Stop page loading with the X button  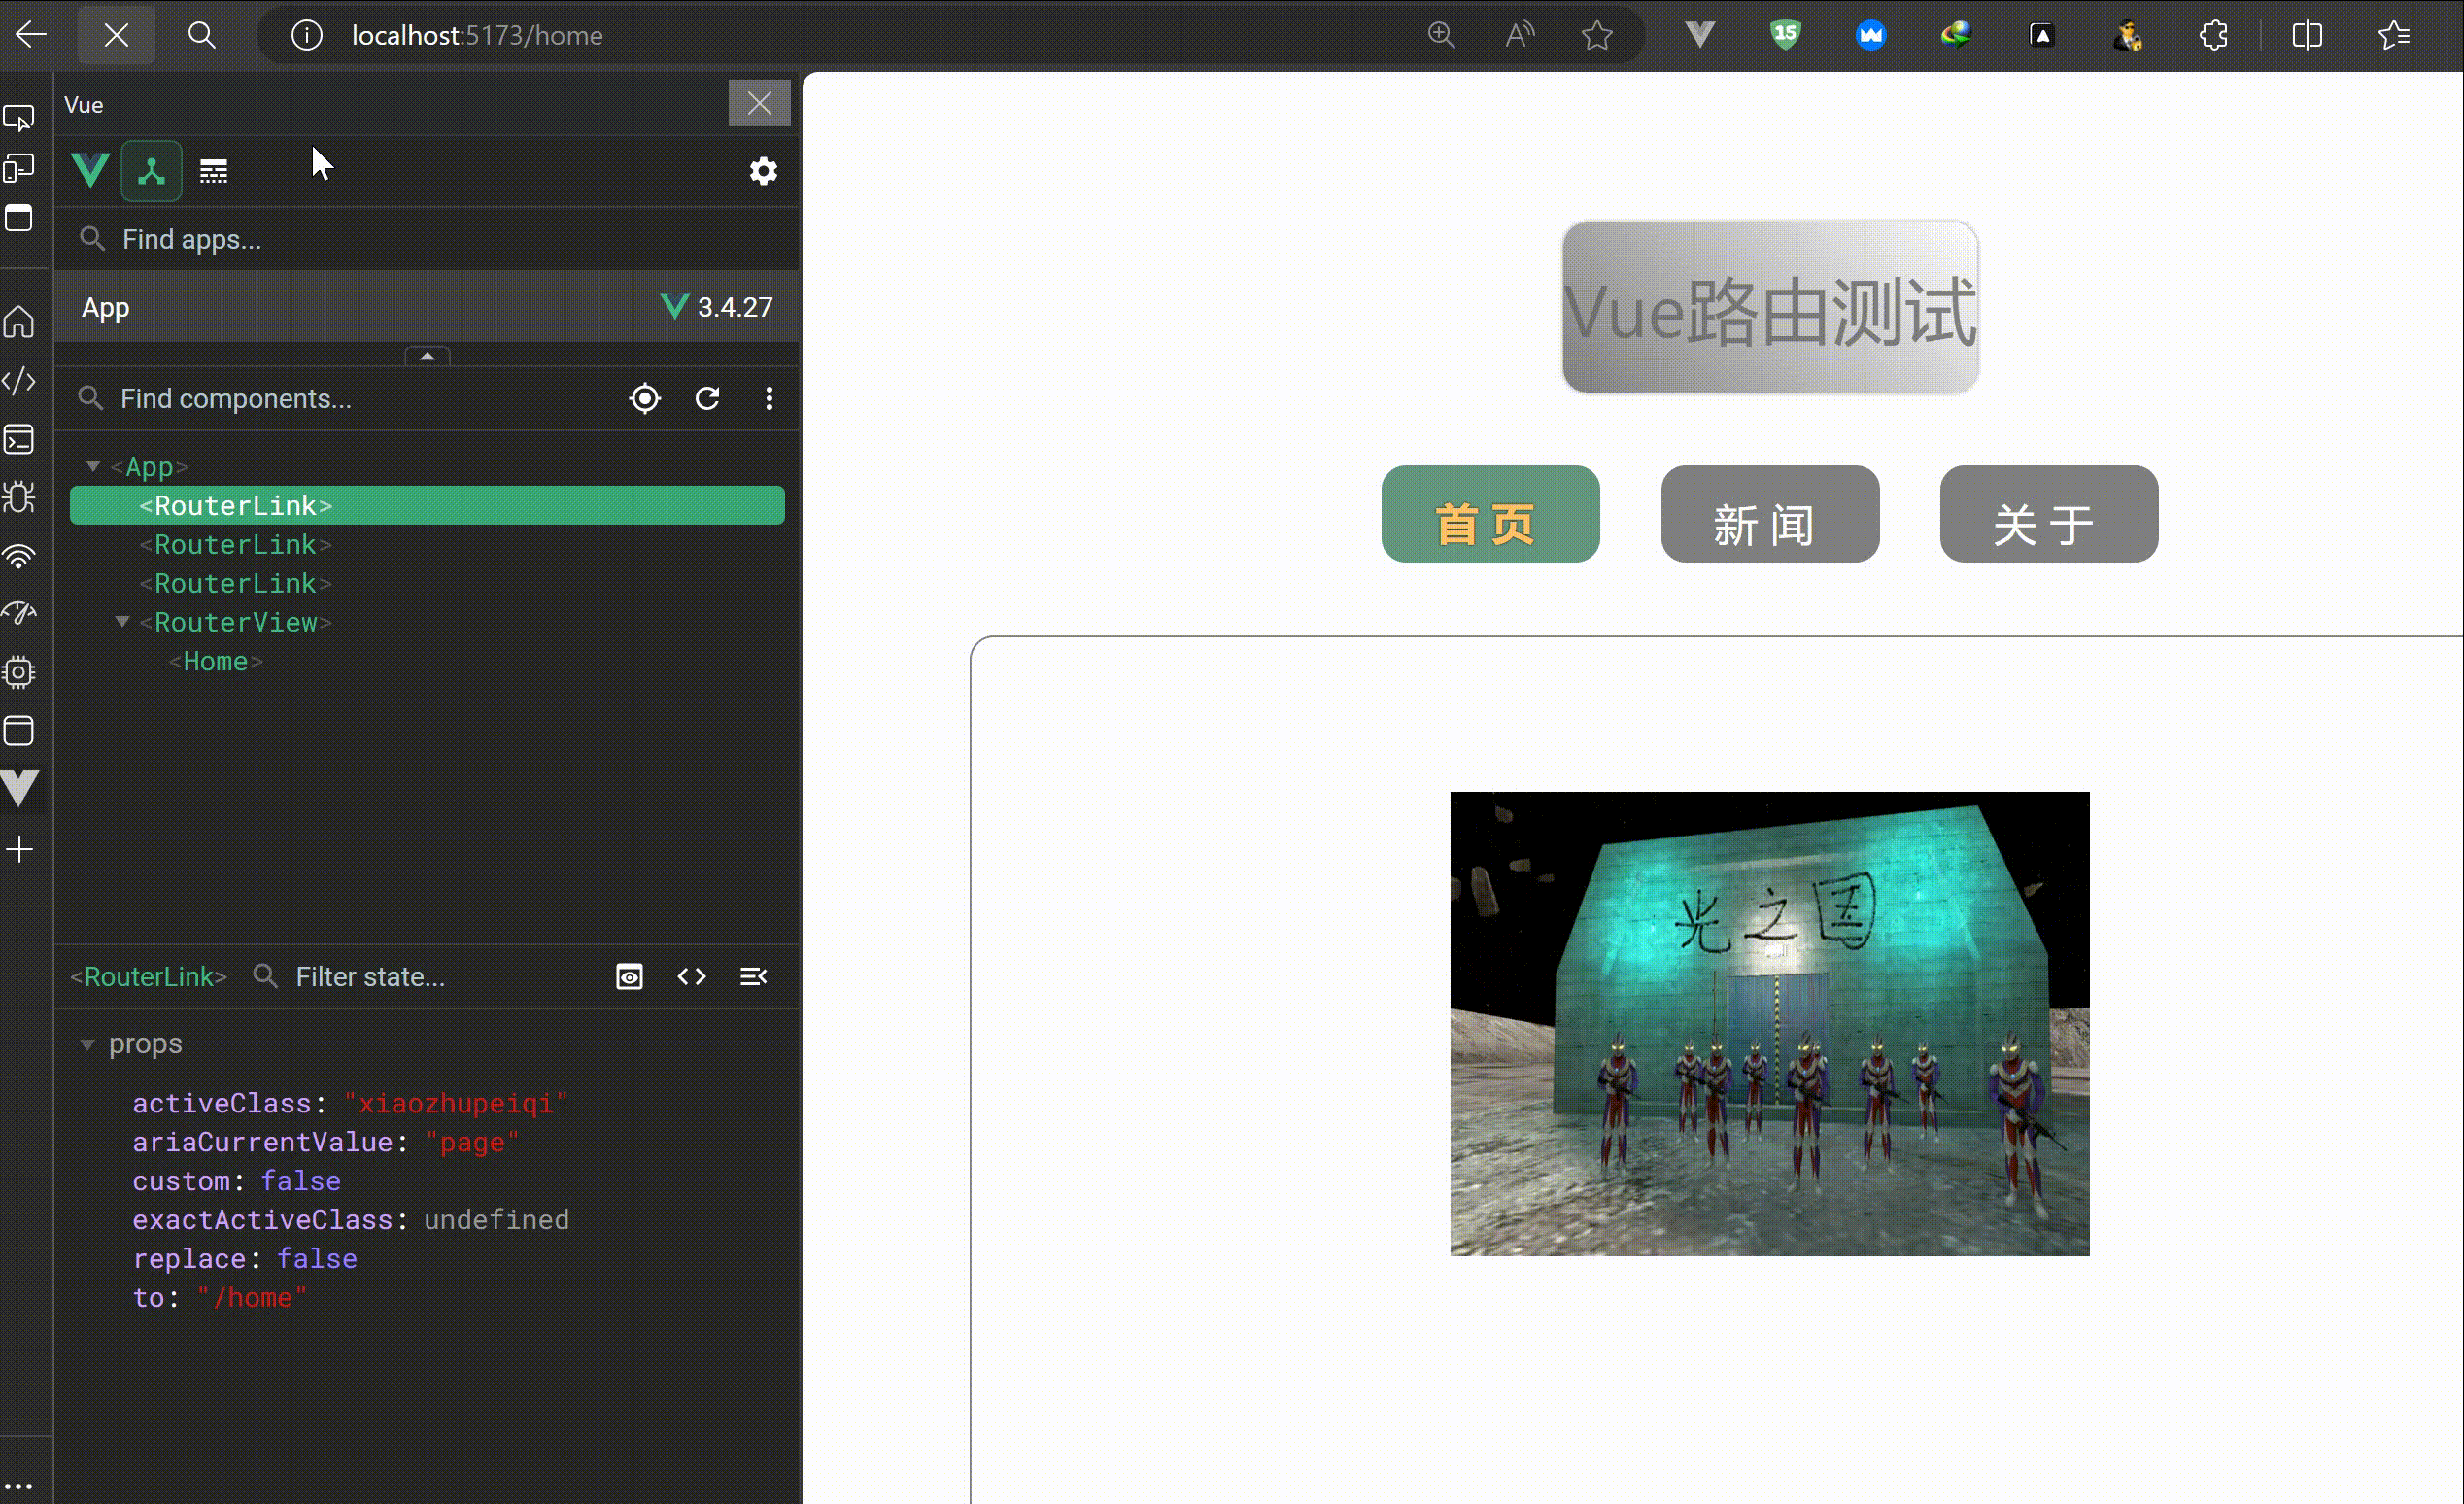click(116, 35)
